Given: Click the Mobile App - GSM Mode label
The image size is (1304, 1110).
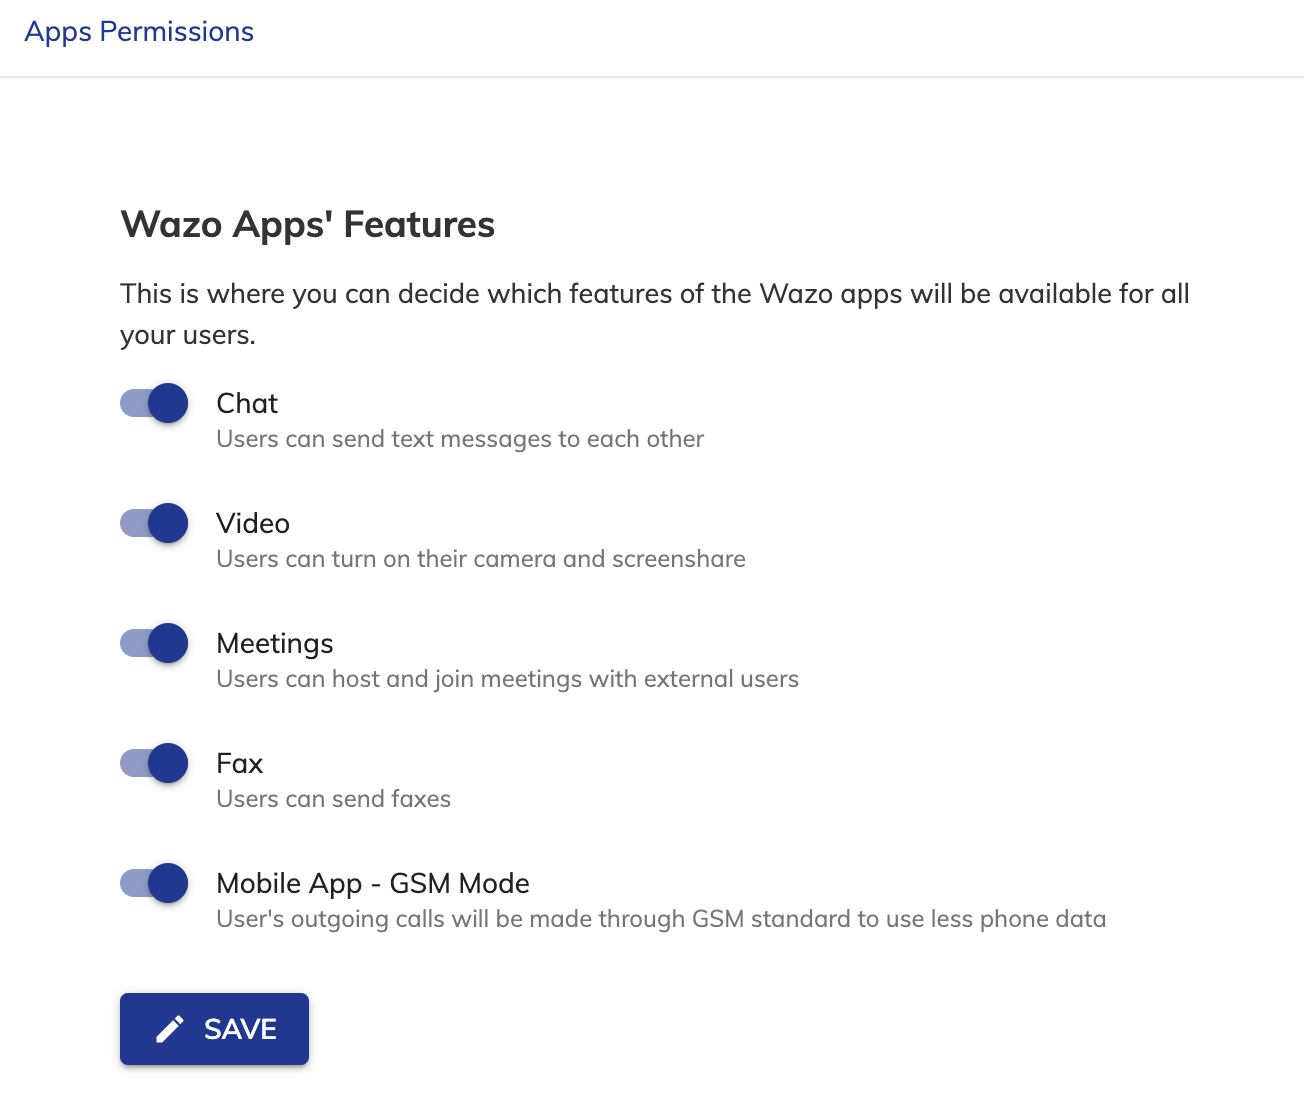Looking at the screenshot, I should pyautogui.click(x=373, y=884).
